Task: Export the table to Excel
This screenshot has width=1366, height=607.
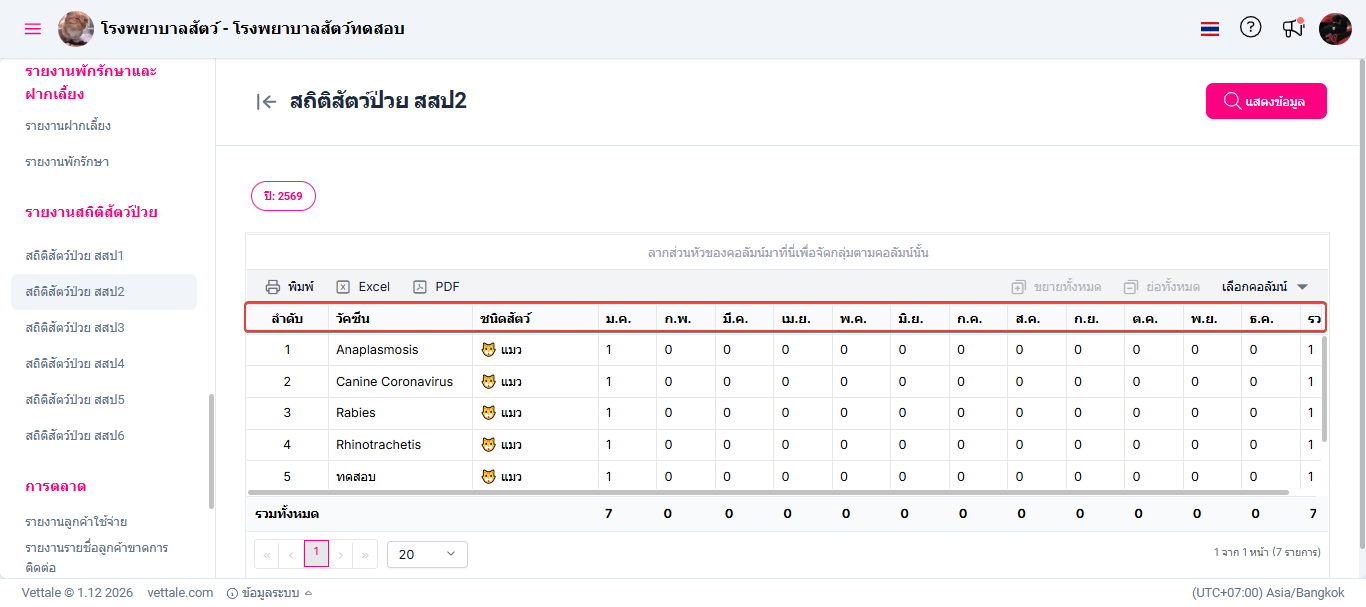Action: pyautogui.click(x=363, y=287)
